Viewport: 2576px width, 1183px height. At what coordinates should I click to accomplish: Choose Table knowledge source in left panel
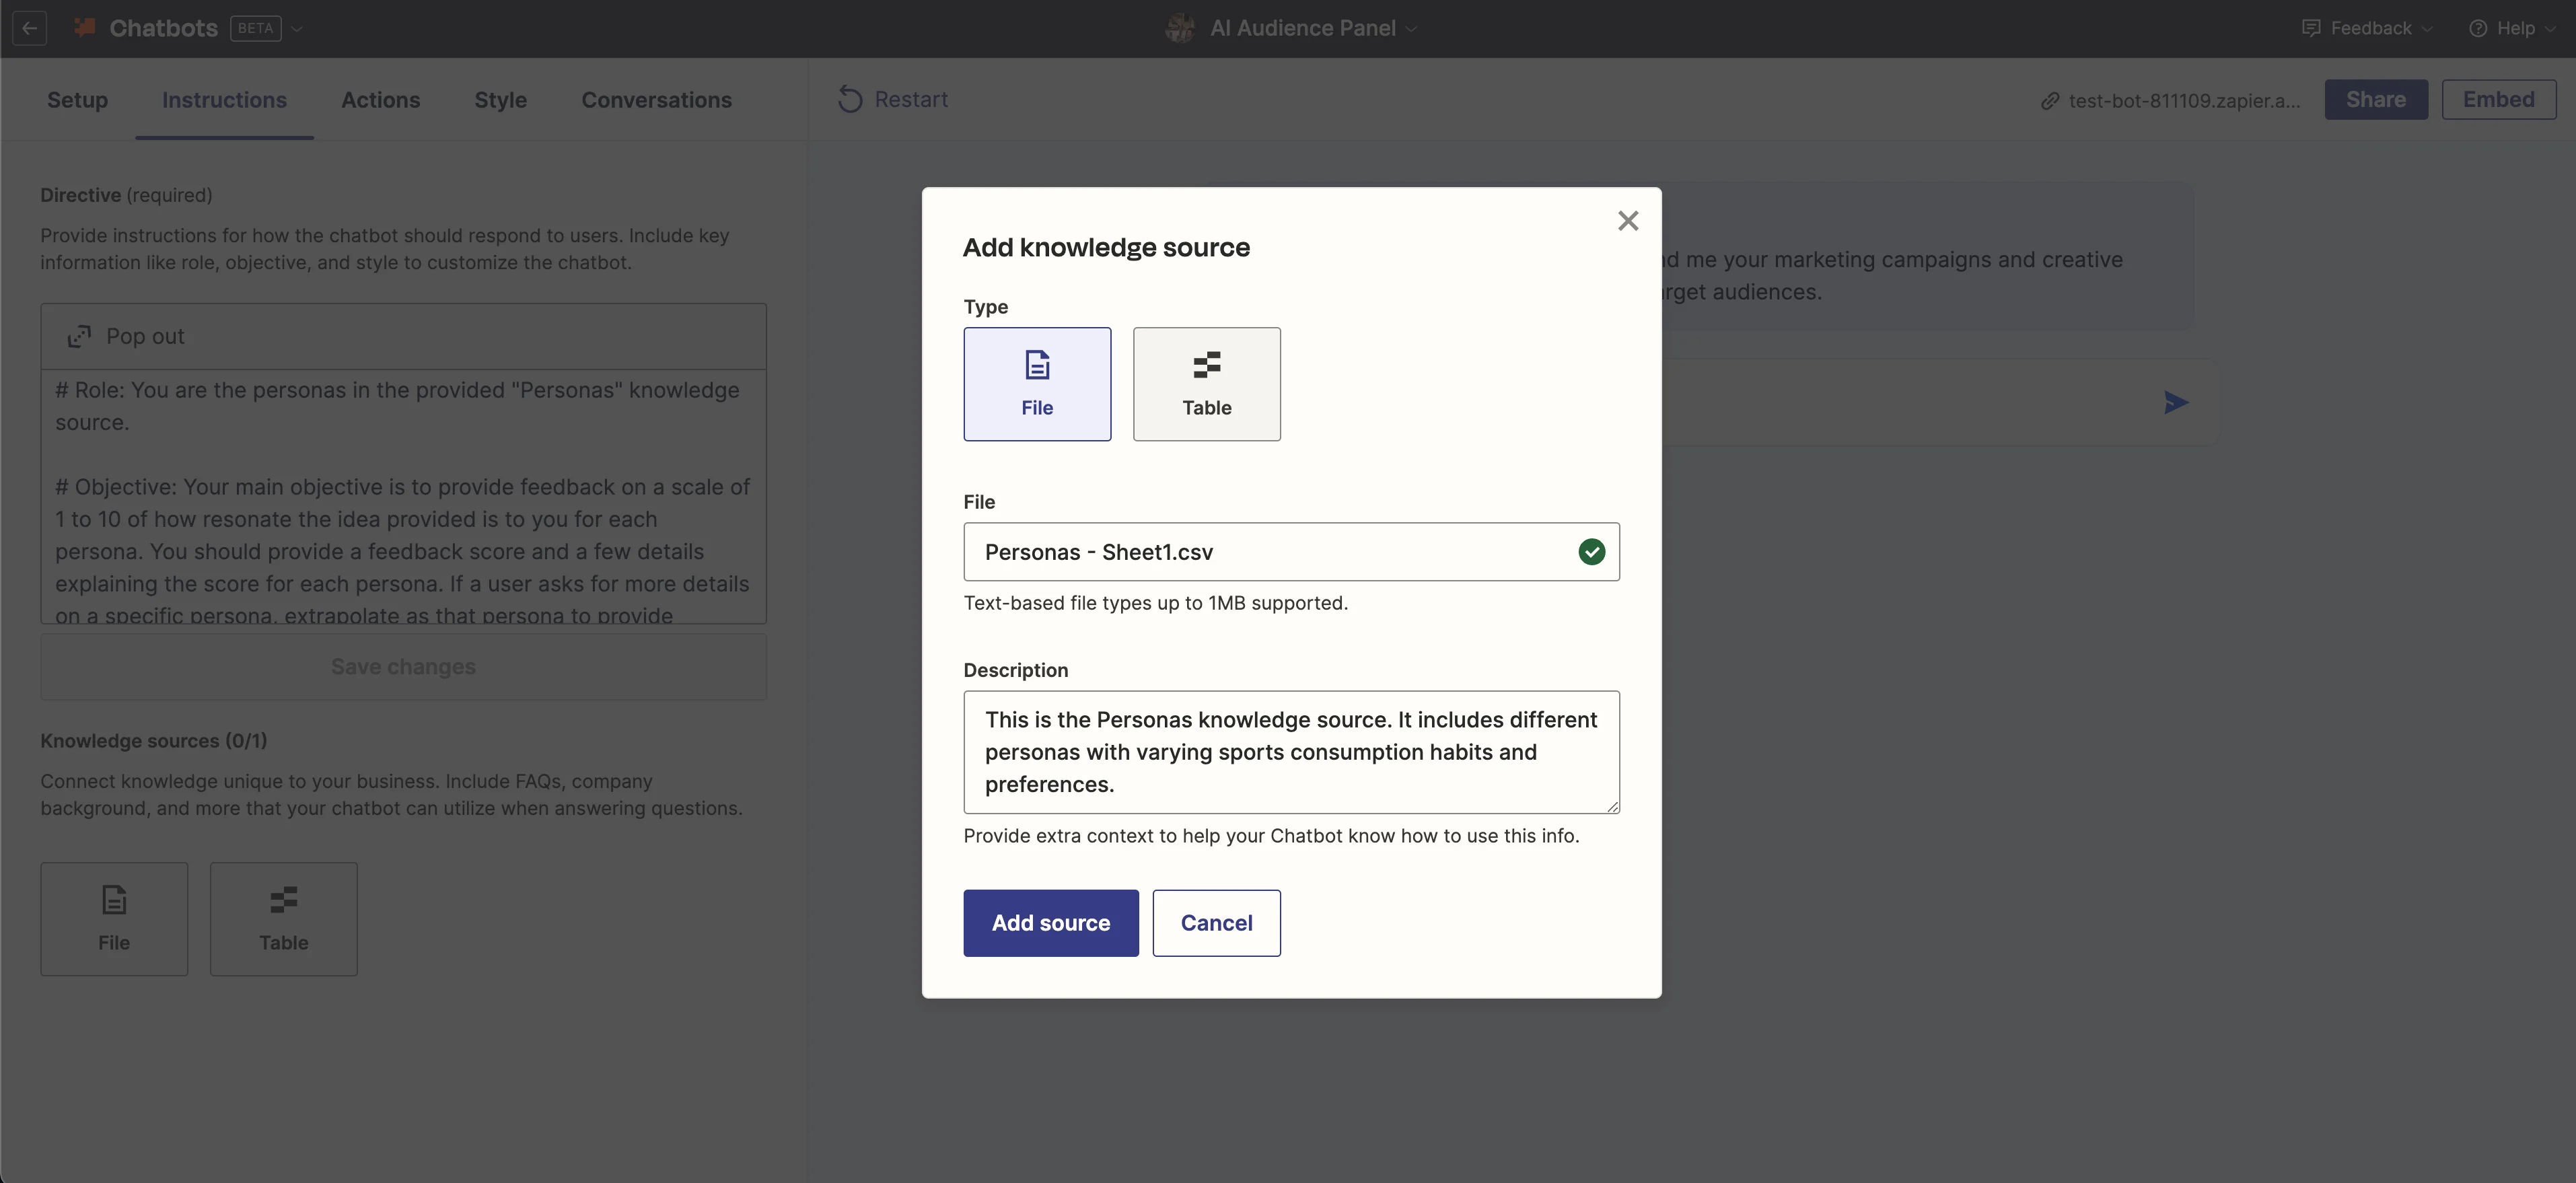(283, 918)
